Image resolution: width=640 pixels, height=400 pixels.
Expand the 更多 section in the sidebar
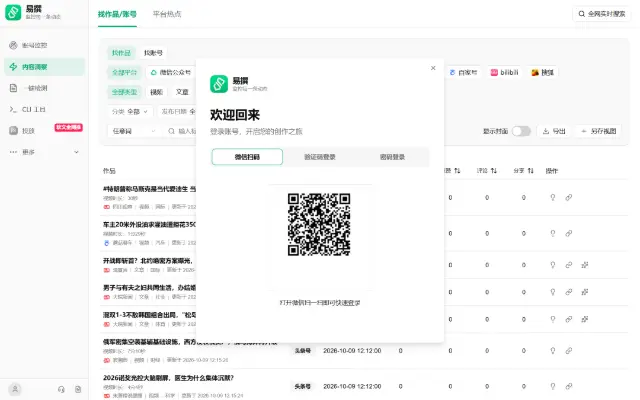point(44,152)
